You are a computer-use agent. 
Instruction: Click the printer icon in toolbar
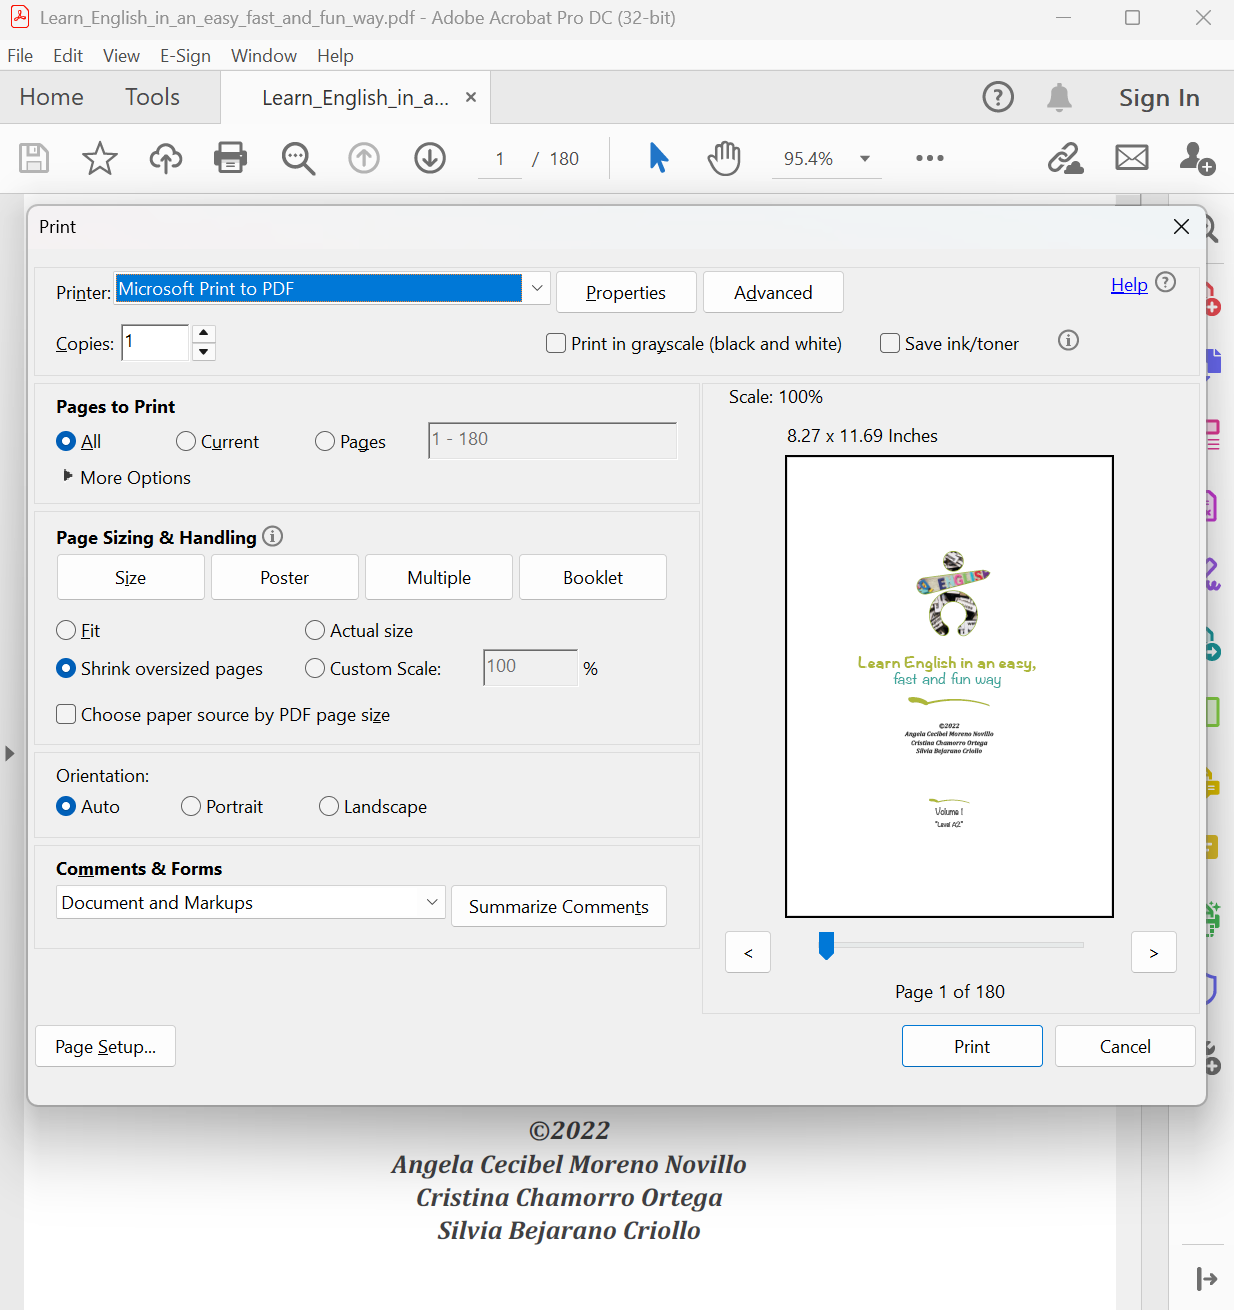click(231, 158)
